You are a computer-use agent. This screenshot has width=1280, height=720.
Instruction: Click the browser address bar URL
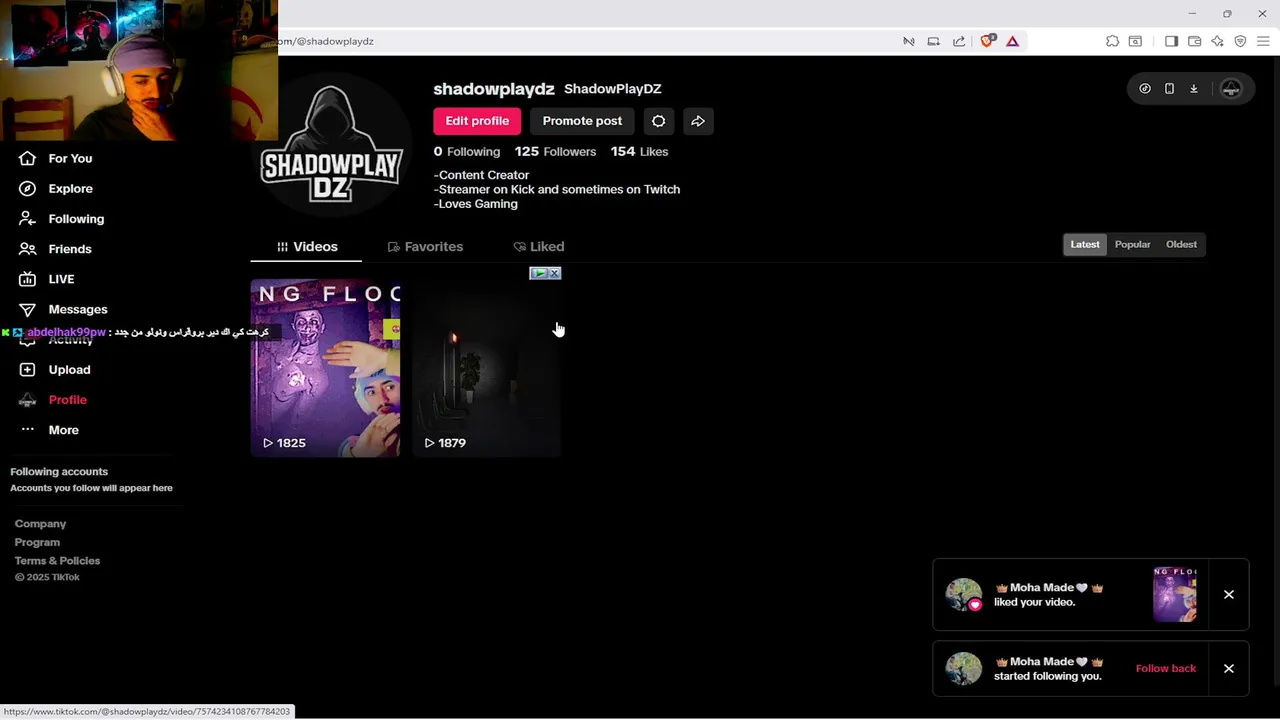[325, 41]
